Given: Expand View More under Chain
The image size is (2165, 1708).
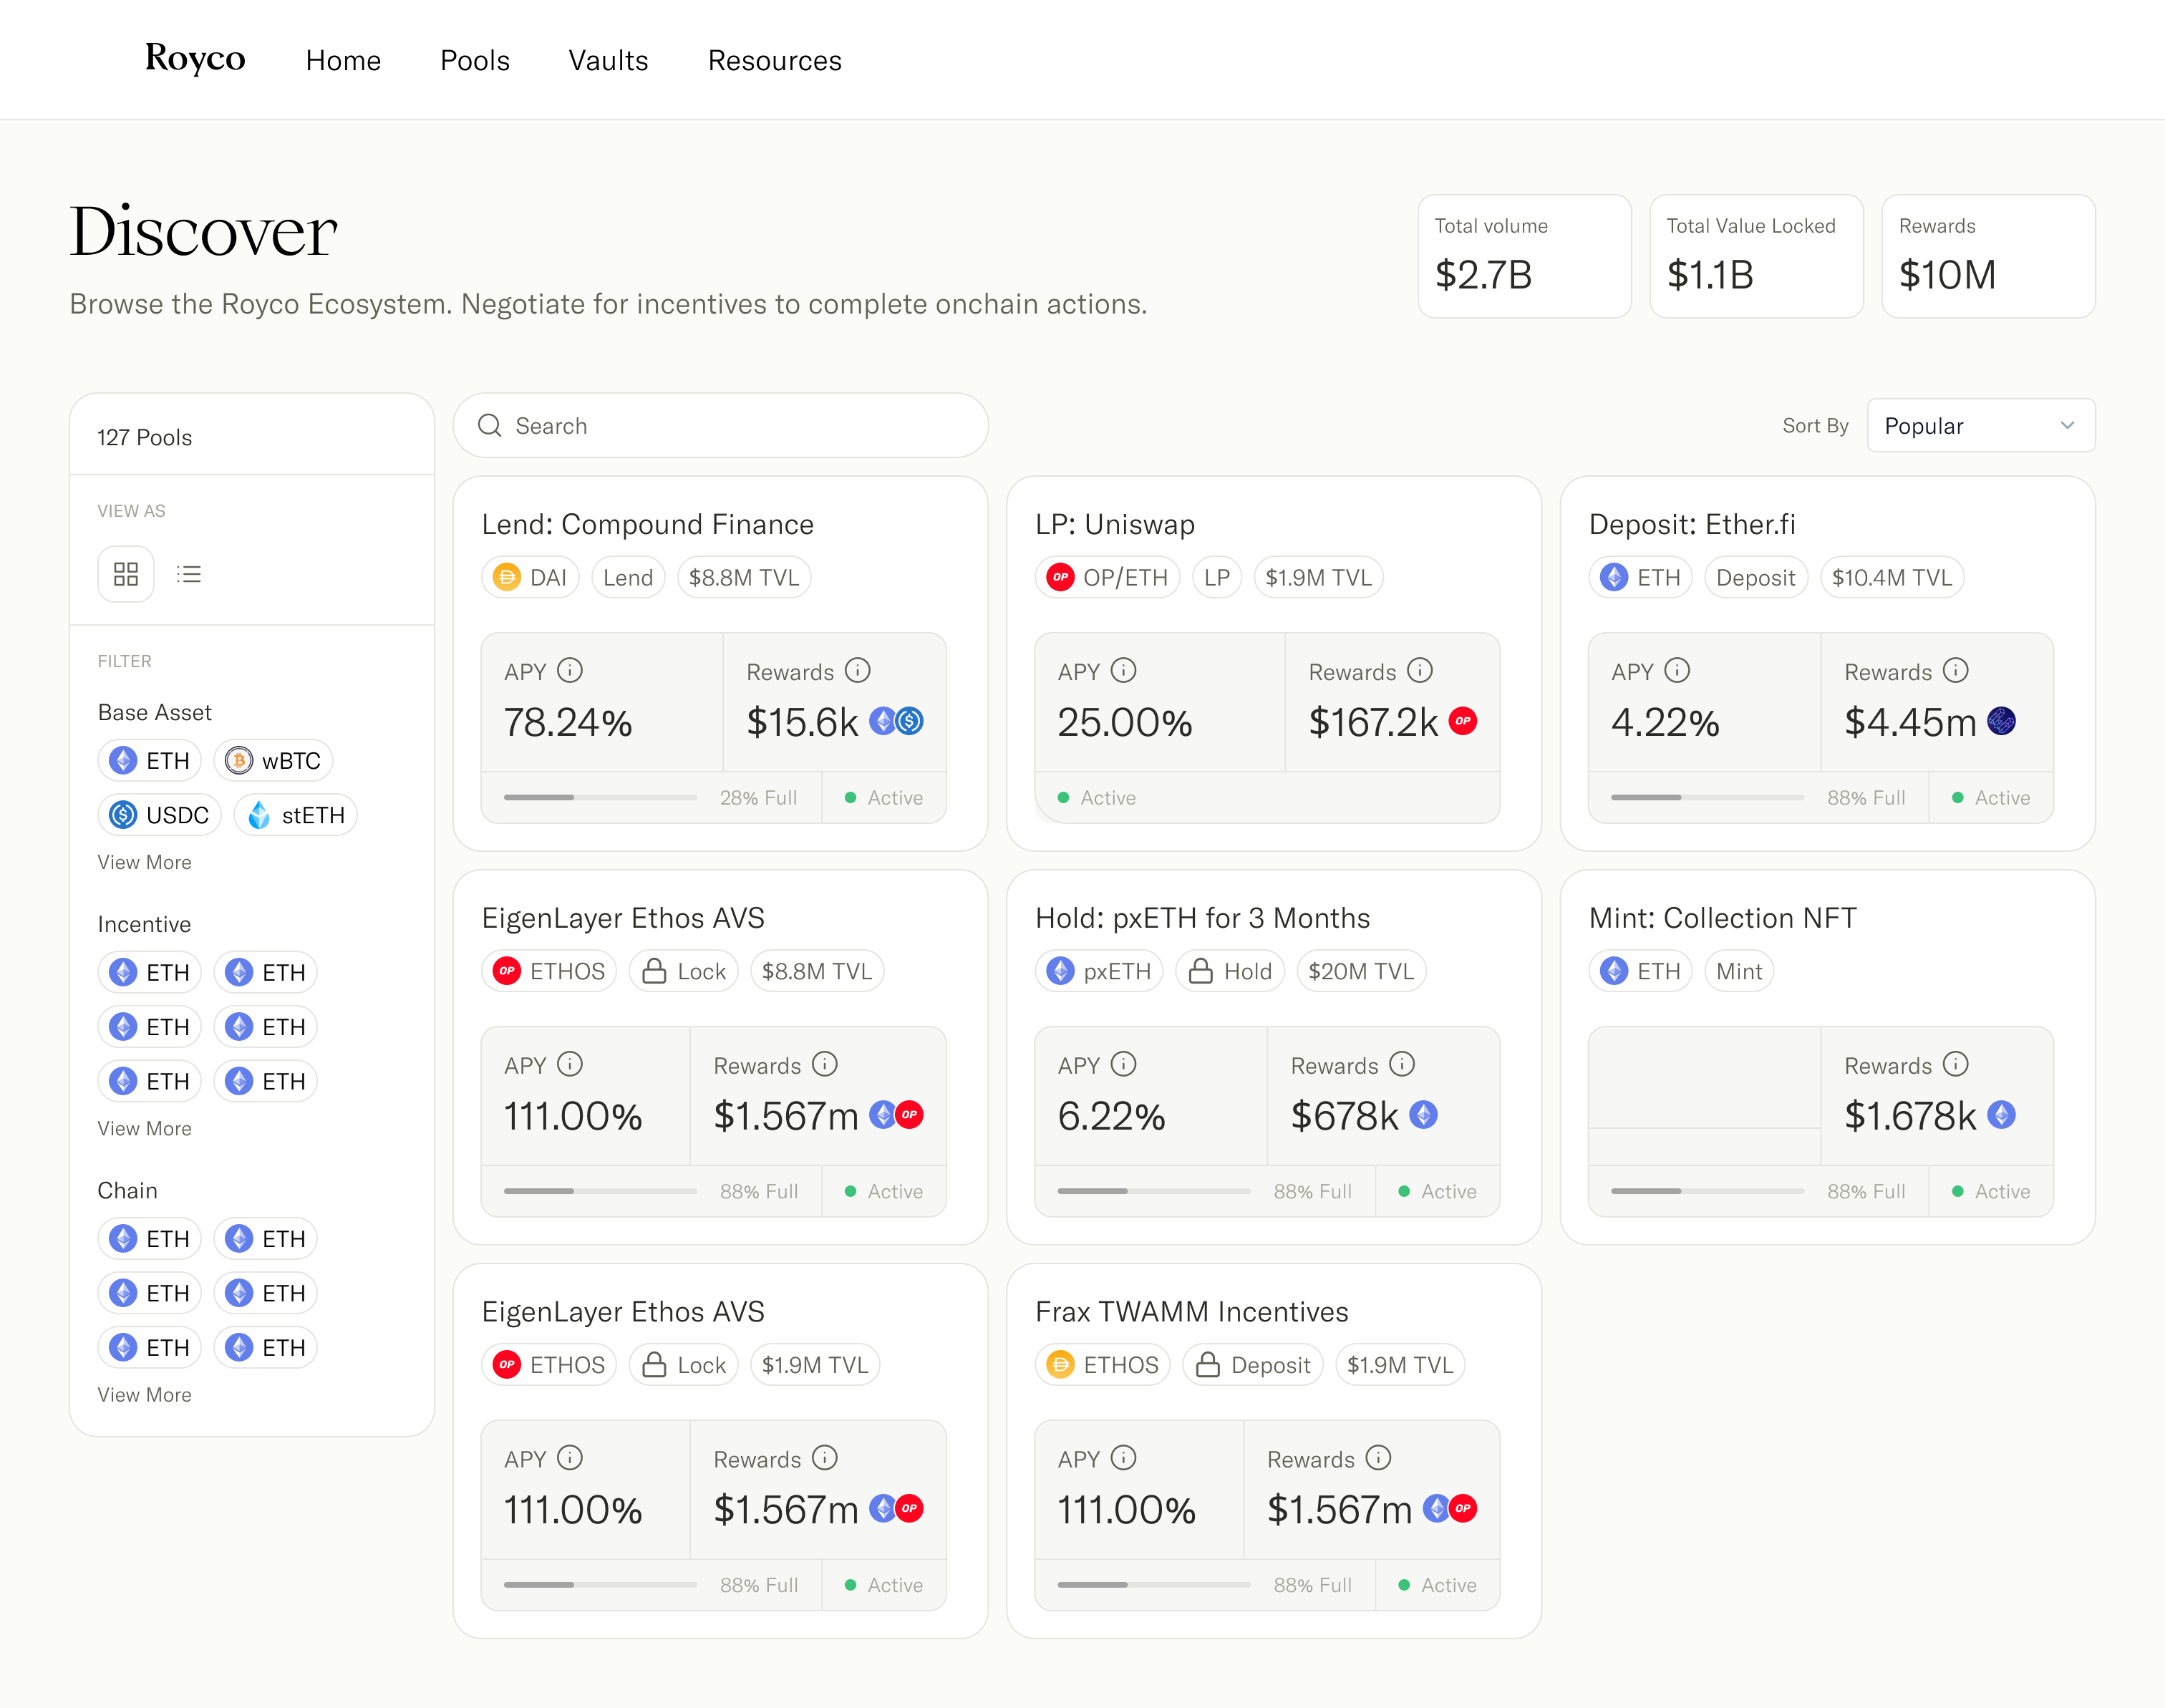Looking at the screenshot, I should click(144, 1395).
